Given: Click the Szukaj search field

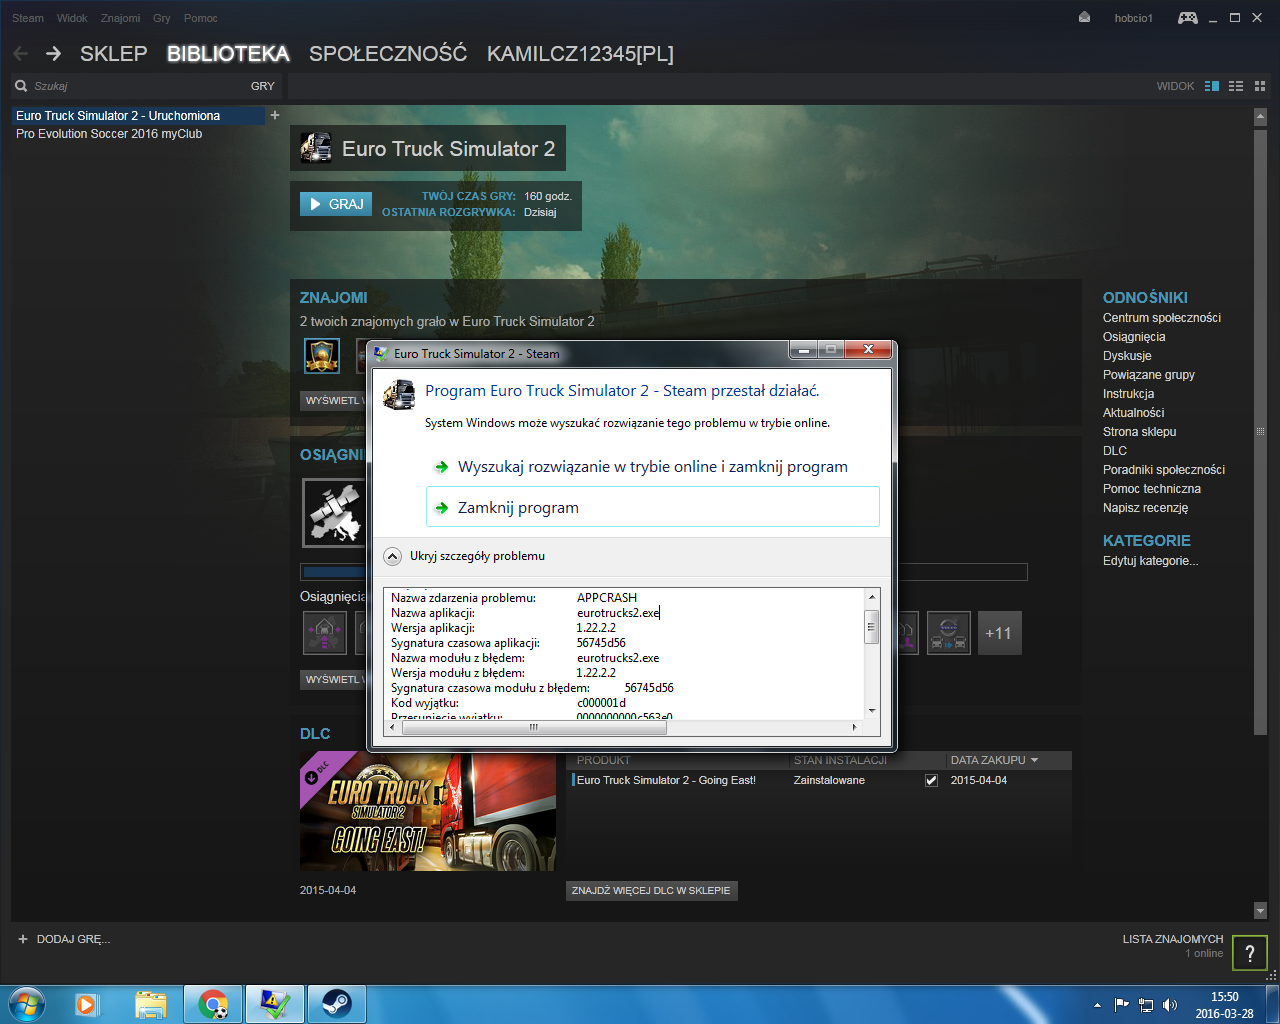Looking at the screenshot, I should (138, 86).
